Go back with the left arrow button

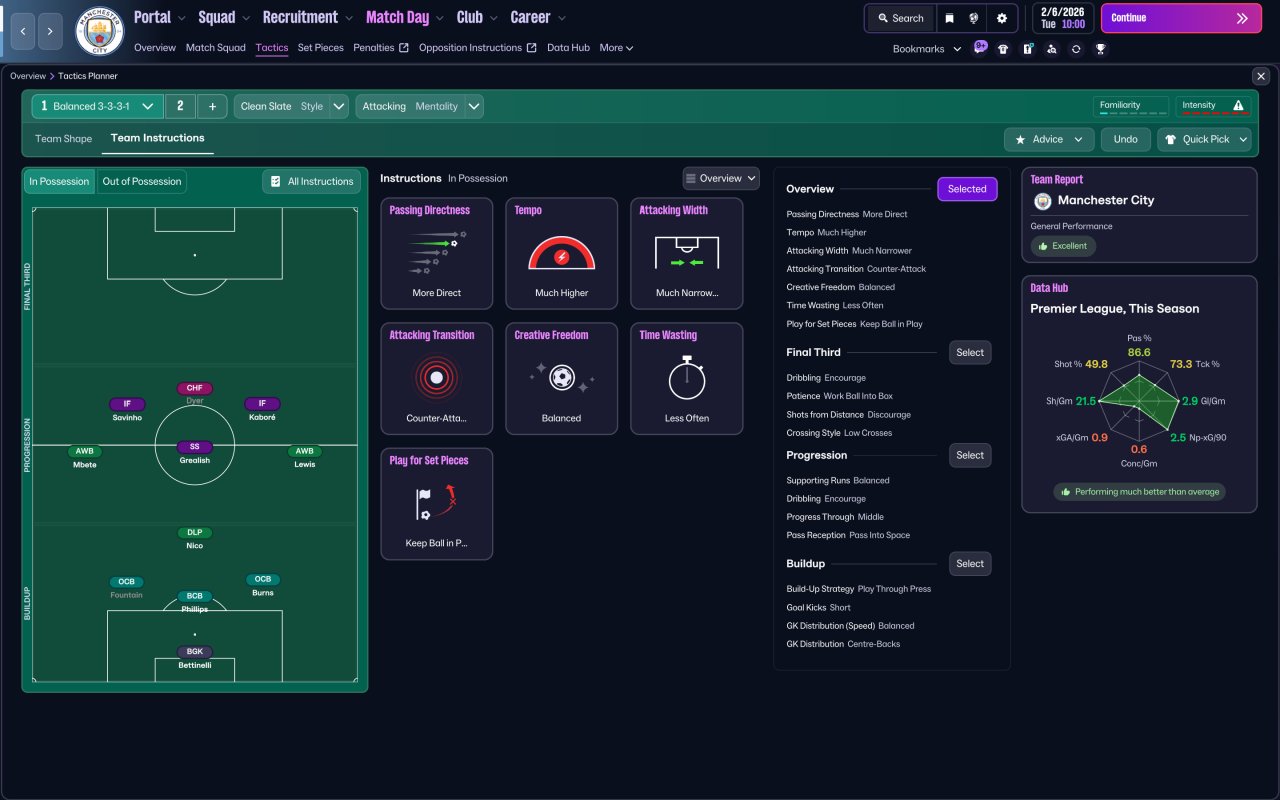point(23,32)
